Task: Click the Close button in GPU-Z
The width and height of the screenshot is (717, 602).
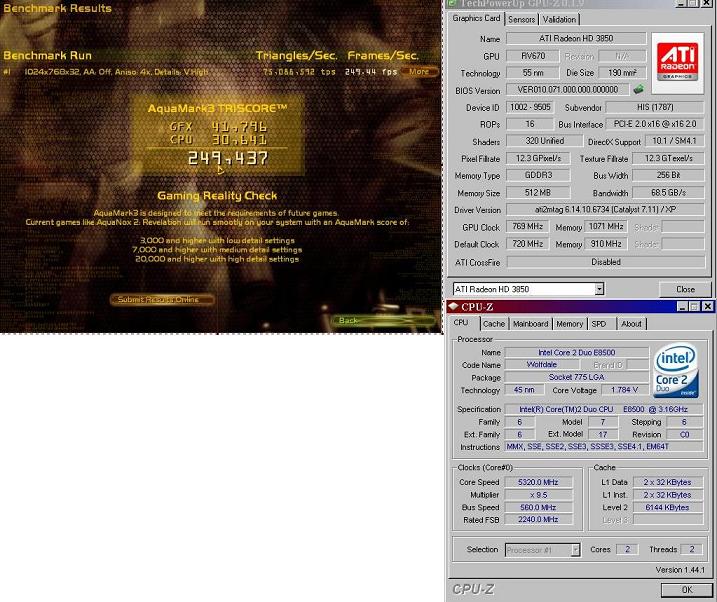Action: (685, 289)
